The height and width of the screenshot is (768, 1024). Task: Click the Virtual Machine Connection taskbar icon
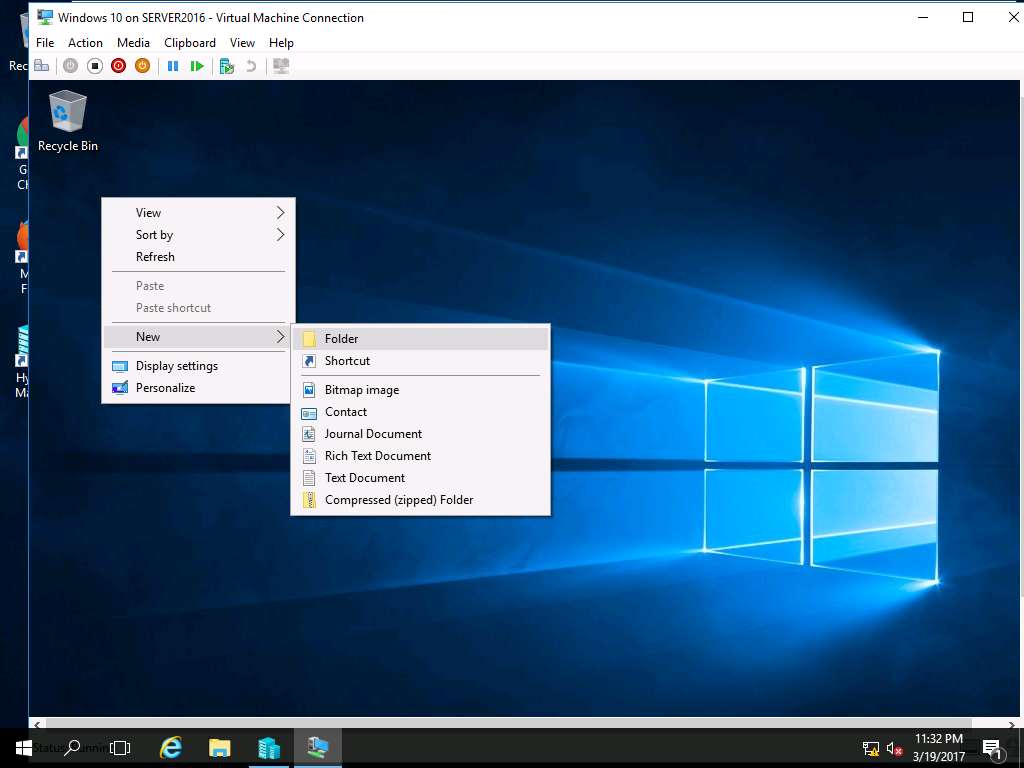(x=317, y=748)
